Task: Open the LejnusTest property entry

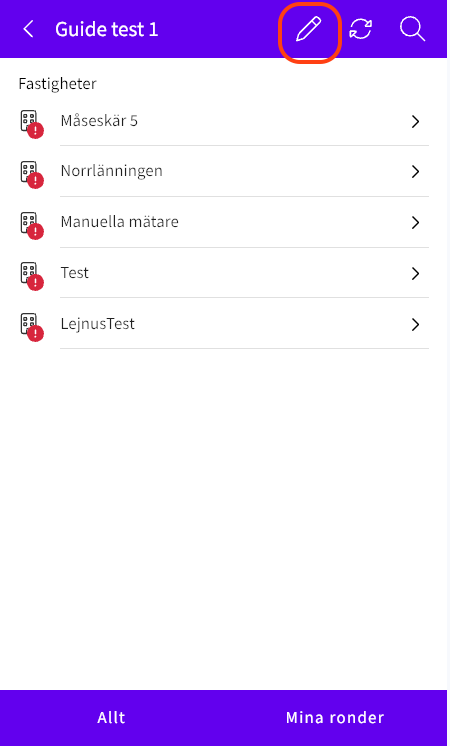Action: click(x=224, y=324)
